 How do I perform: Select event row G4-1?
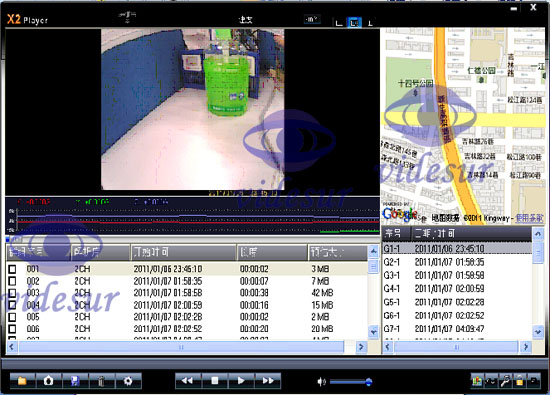[x=457, y=289]
